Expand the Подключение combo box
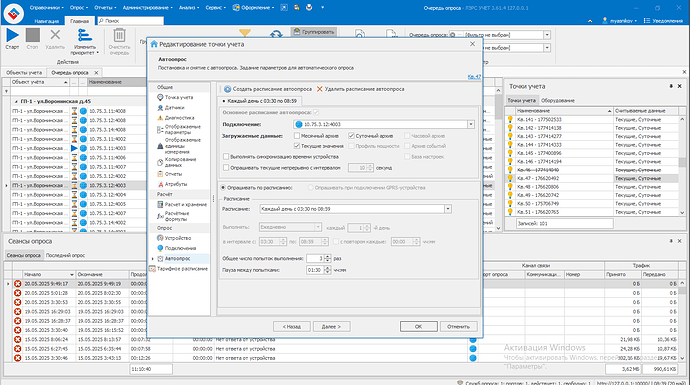The image size is (690, 385). point(470,124)
